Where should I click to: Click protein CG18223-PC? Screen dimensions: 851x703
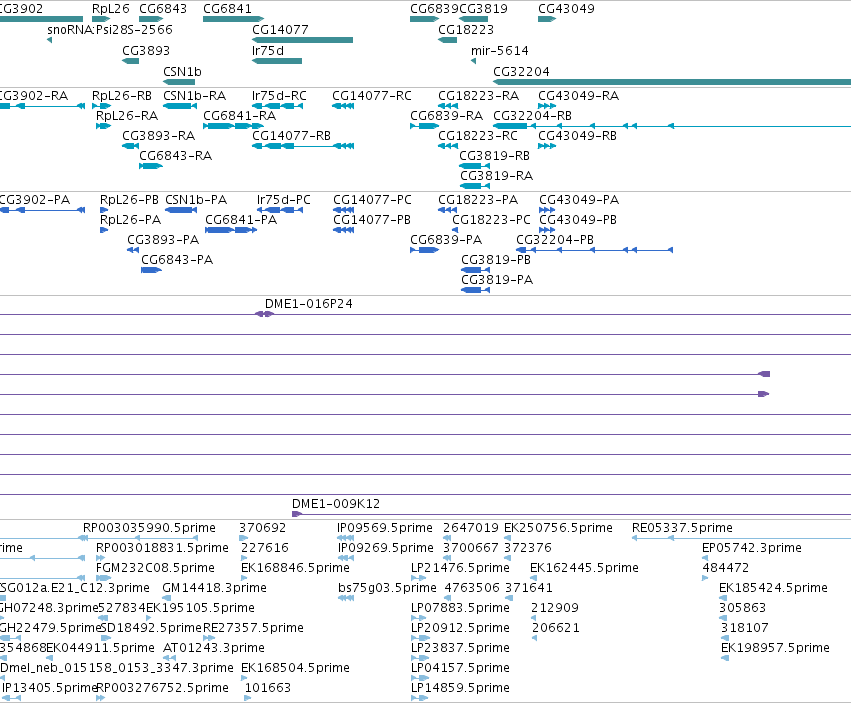(491, 220)
